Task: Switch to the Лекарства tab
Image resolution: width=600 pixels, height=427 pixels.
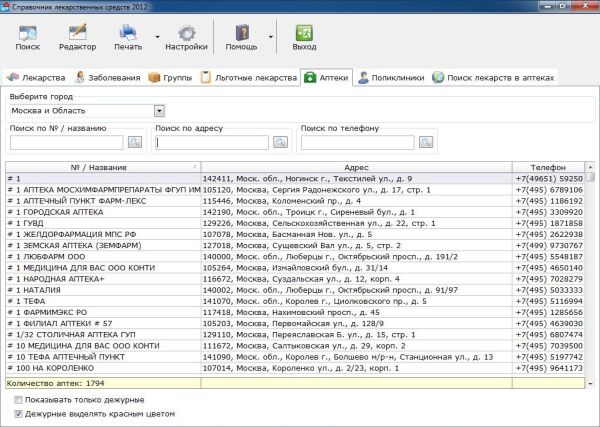Action: click(x=36, y=78)
